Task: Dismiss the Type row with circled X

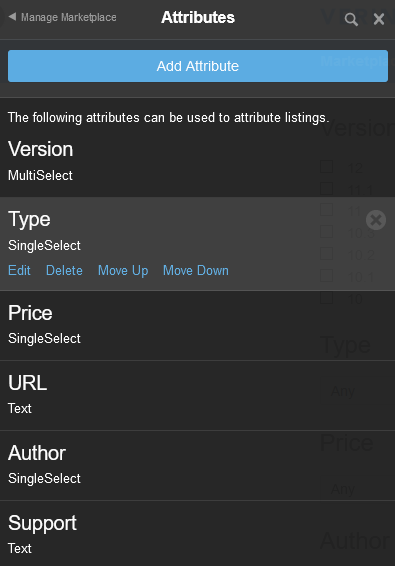Action: pyautogui.click(x=376, y=220)
